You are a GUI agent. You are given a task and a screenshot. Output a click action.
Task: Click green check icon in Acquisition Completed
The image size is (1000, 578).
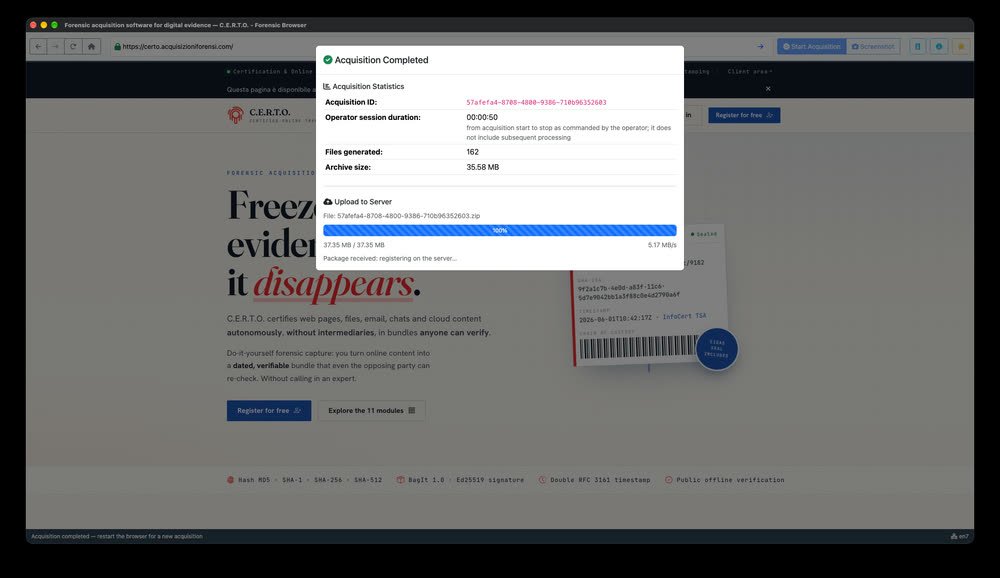[328, 60]
